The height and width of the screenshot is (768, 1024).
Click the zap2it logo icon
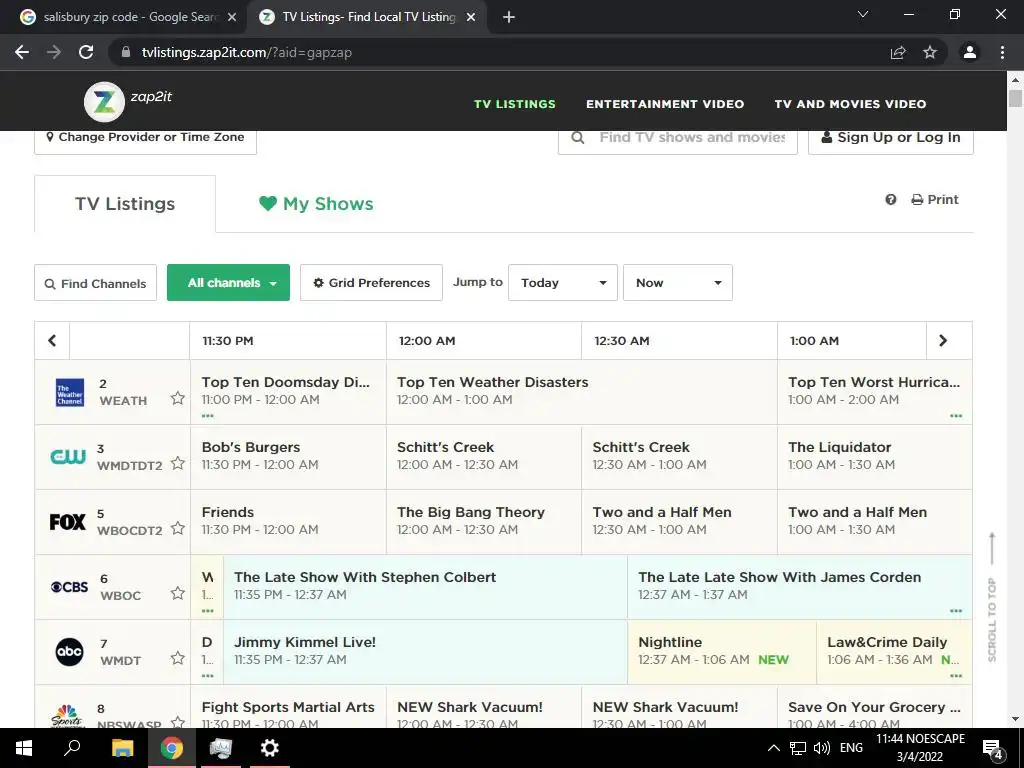pos(104,102)
